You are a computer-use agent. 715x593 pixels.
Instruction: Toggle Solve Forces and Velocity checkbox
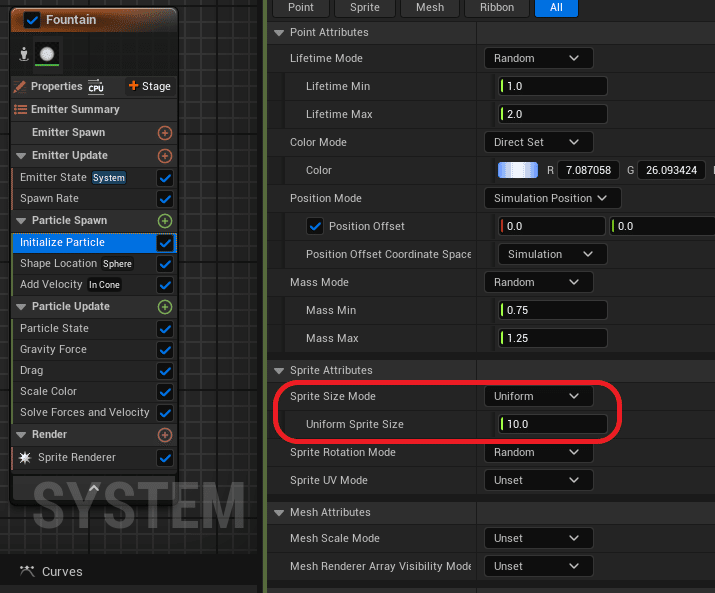pyautogui.click(x=165, y=412)
